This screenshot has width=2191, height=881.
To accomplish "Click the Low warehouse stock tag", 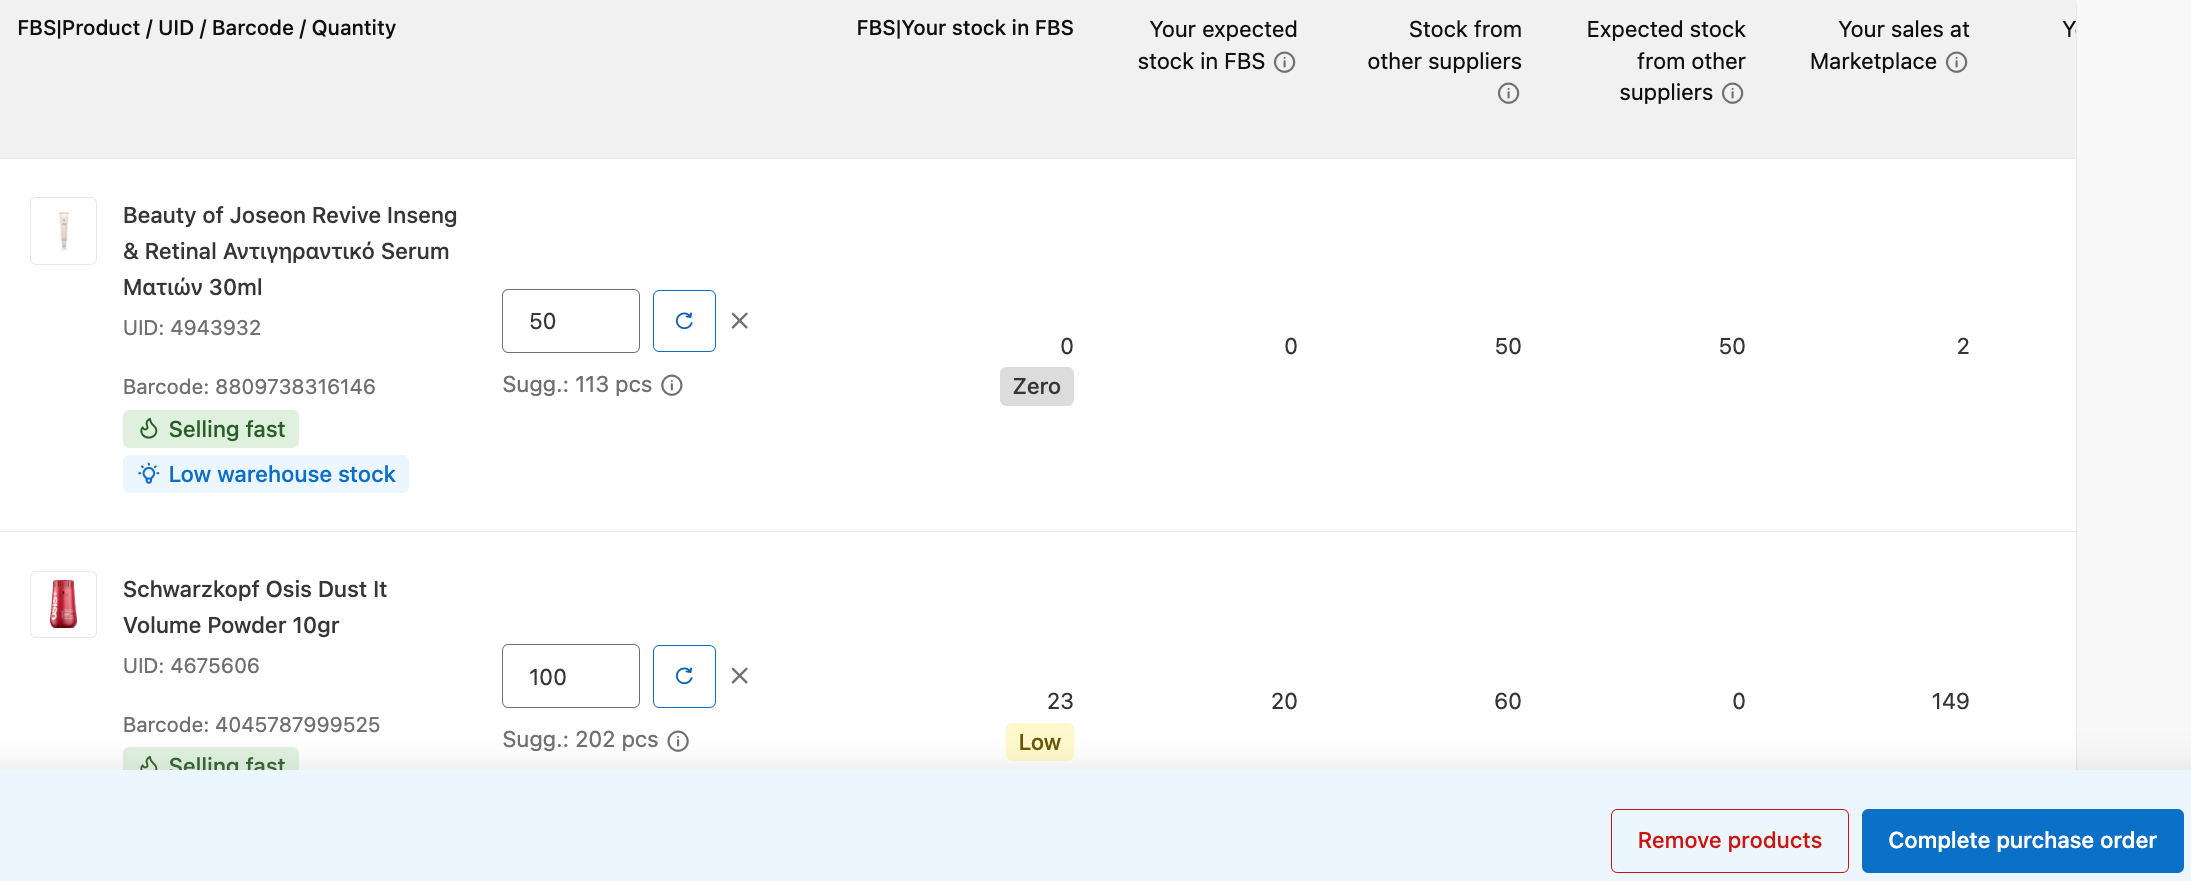I will click(x=266, y=474).
